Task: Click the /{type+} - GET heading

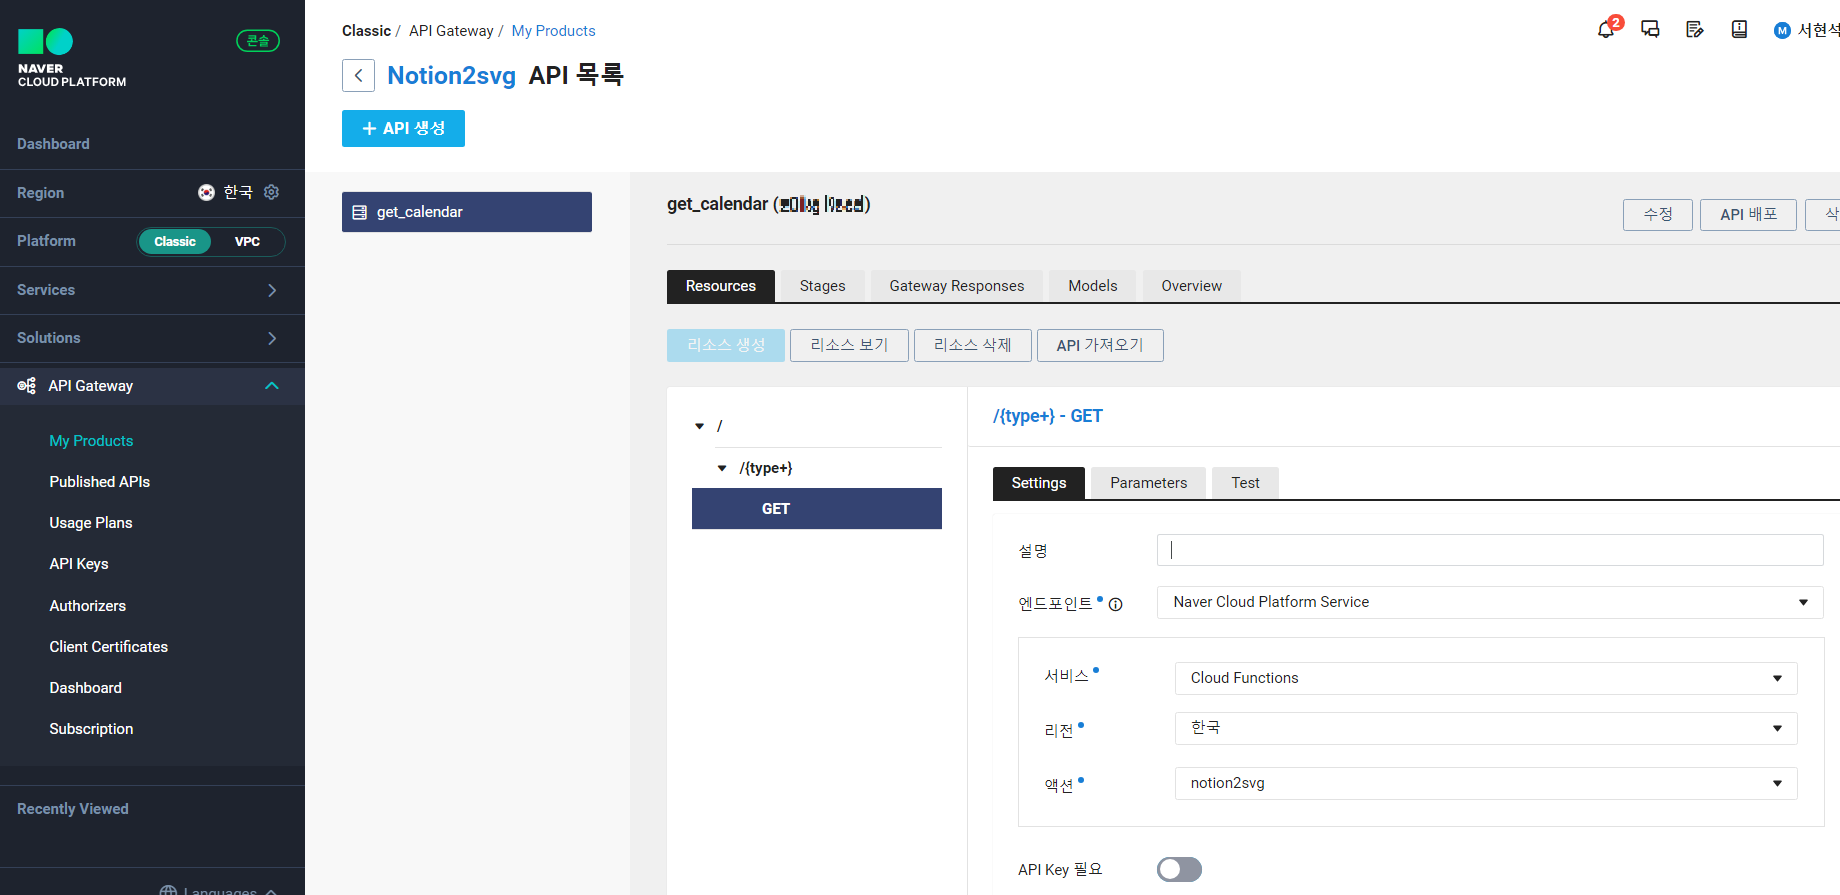Action: [1048, 416]
